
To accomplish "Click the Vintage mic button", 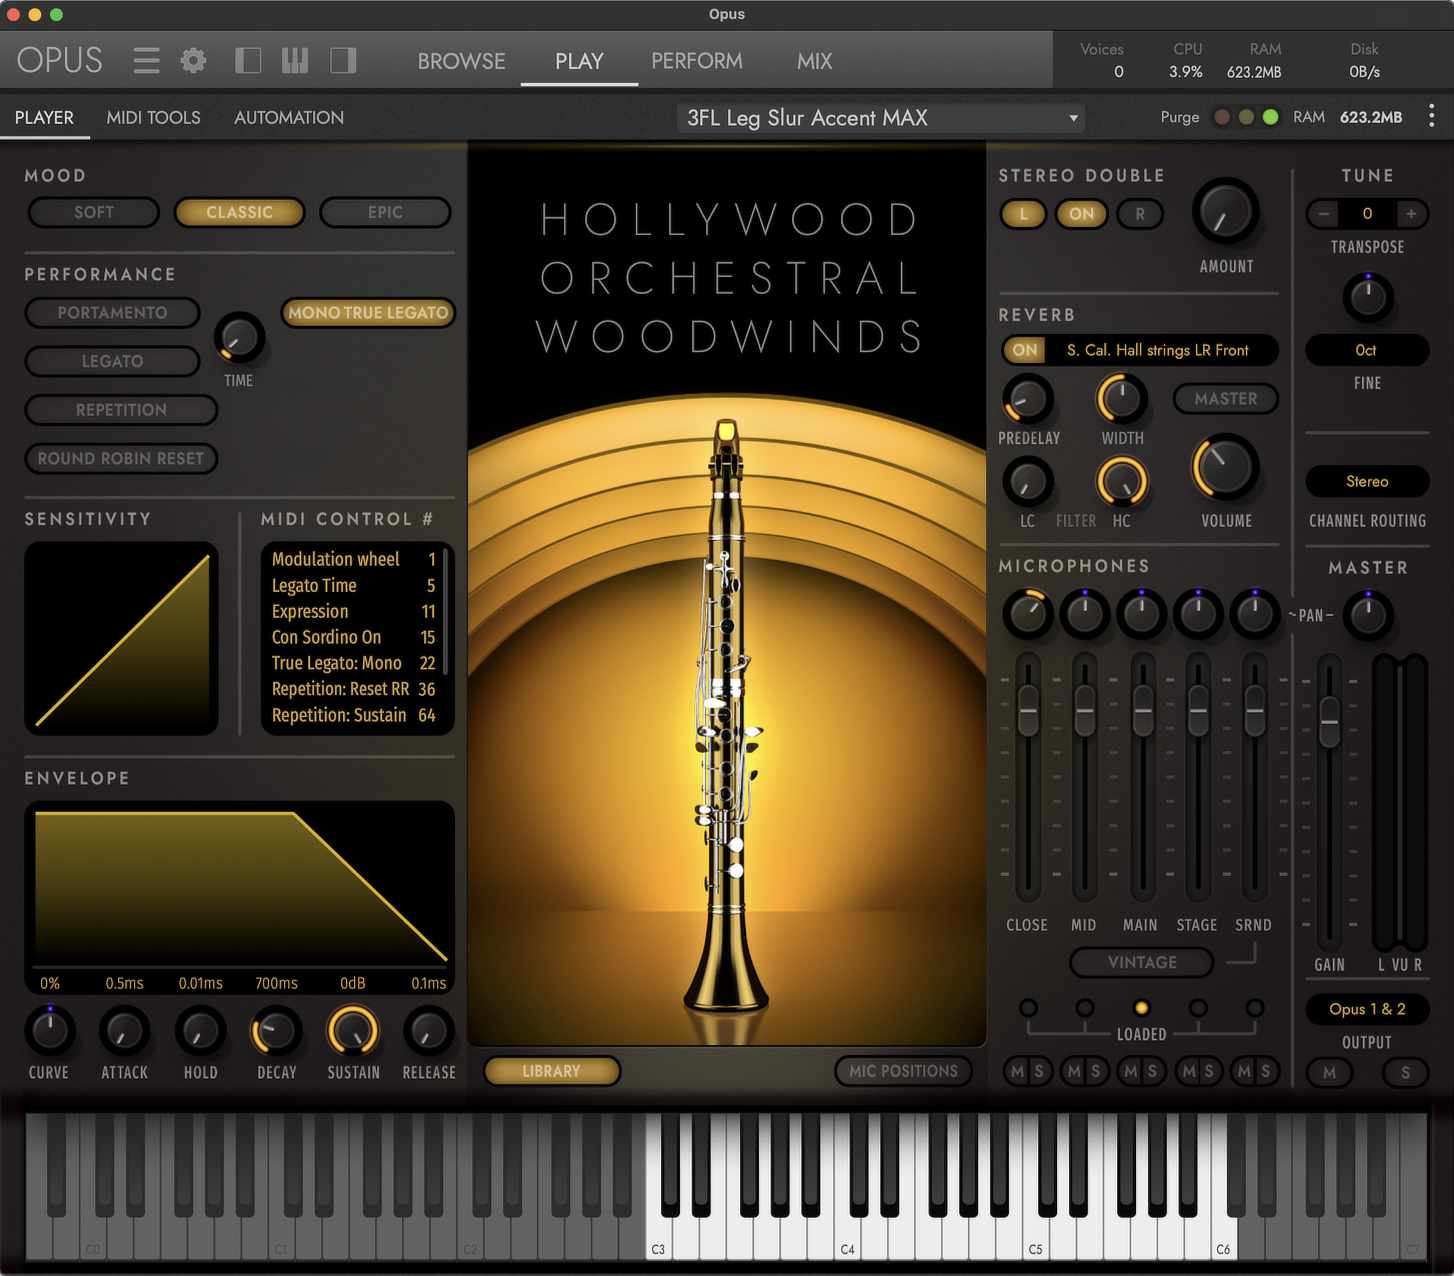I will 1142,962.
